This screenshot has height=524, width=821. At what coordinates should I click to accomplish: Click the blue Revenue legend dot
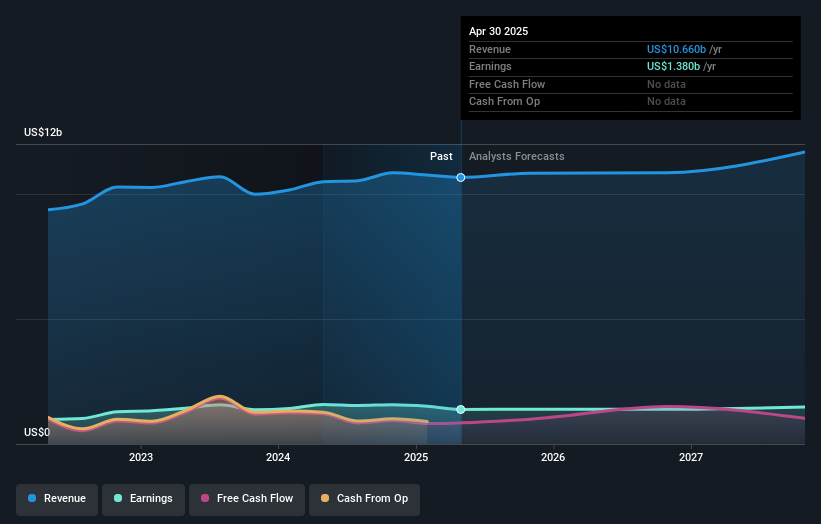pyautogui.click(x=32, y=498)
